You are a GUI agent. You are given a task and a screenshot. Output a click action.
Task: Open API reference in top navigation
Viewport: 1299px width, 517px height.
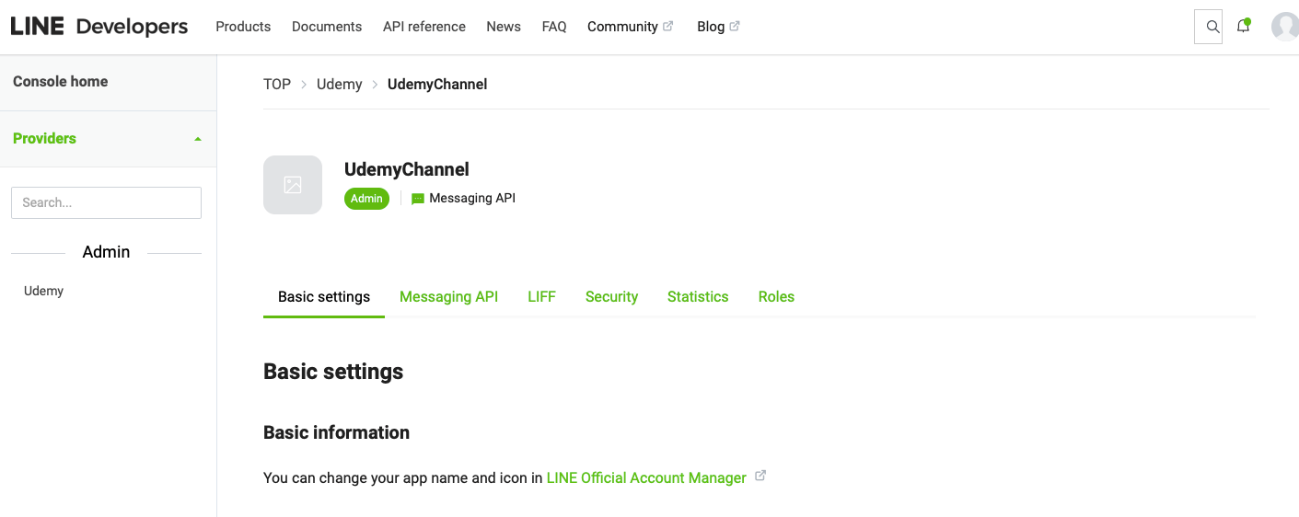[x=424, y=27]
